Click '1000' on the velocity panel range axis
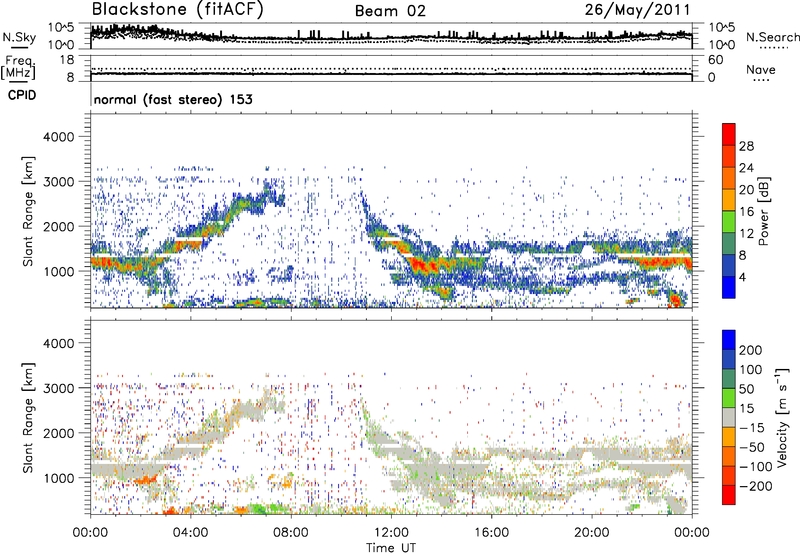The height and width of the screenshot is (554, 800). coord(58,478)
